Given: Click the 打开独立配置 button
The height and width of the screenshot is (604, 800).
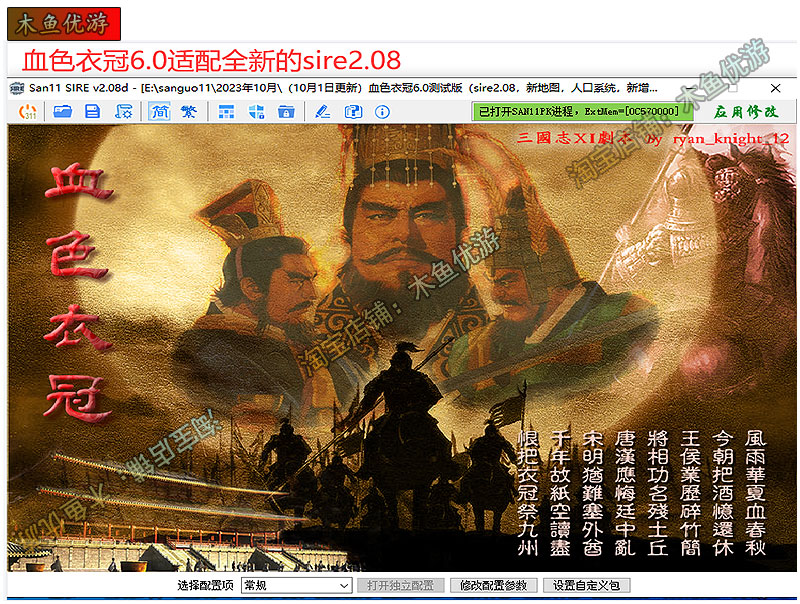Looking at the screenshot, I should [401, 585].
